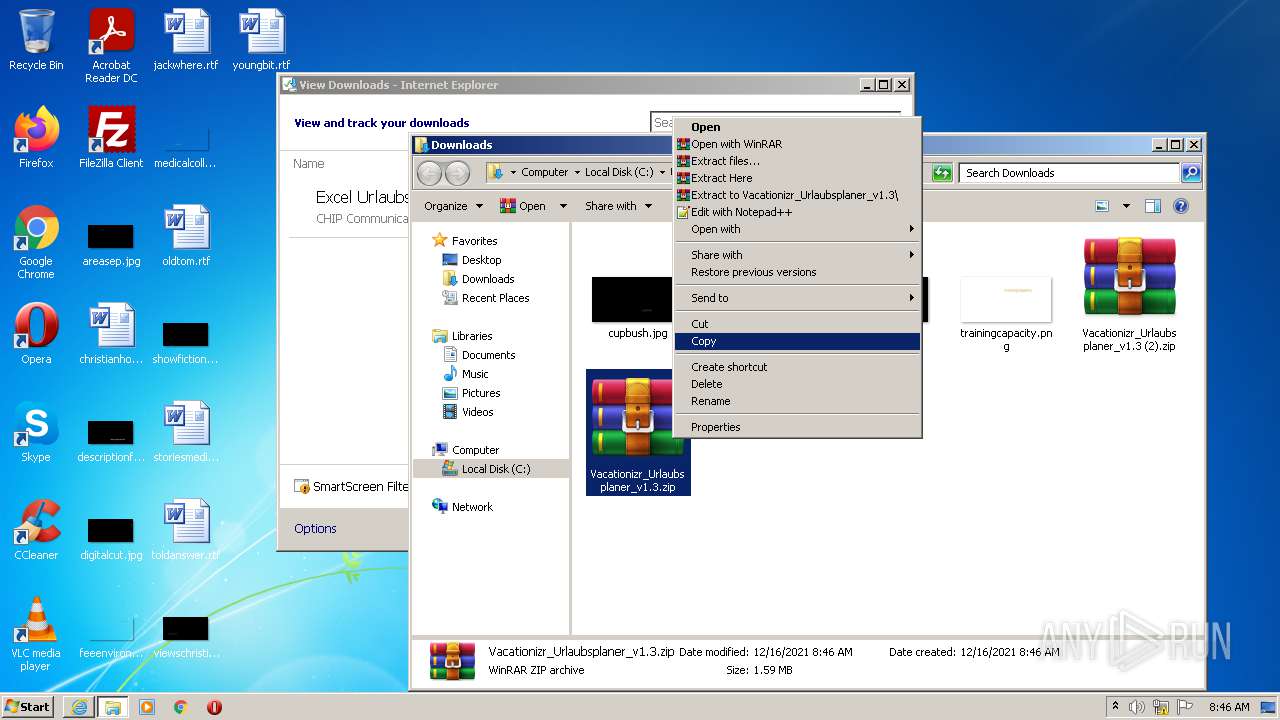Open the Share with toolbar dropdown
1280x720 pixels.
coord(618,206)
